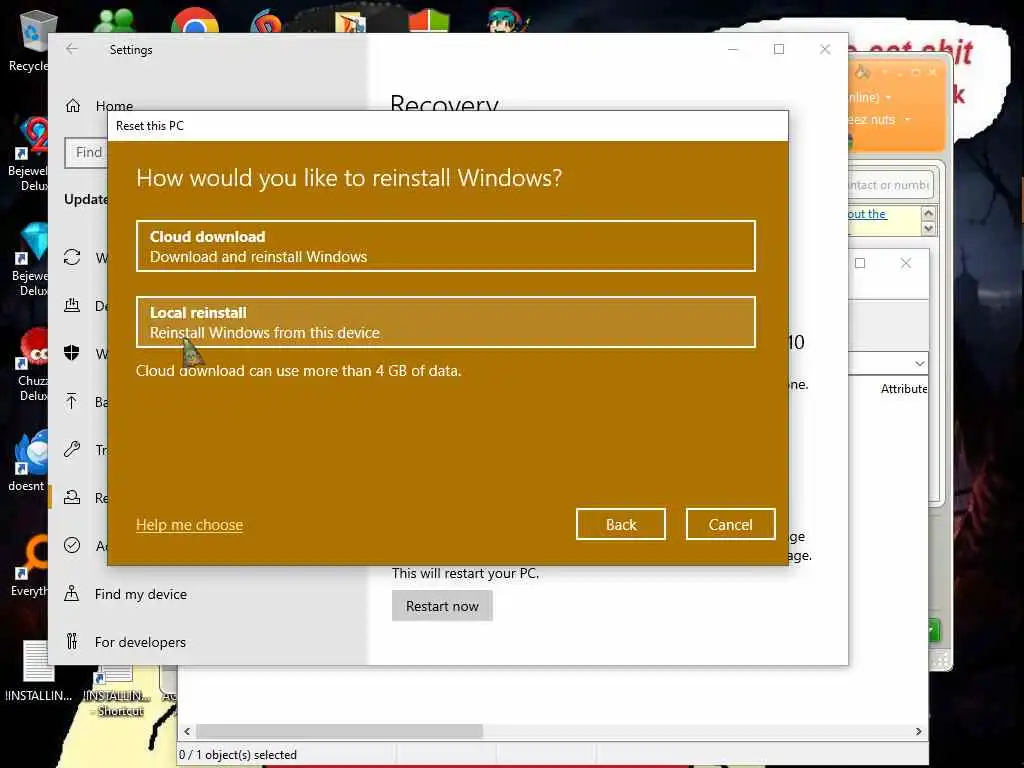Open the "out the" link in messenger window

click(x=867, y=214)
